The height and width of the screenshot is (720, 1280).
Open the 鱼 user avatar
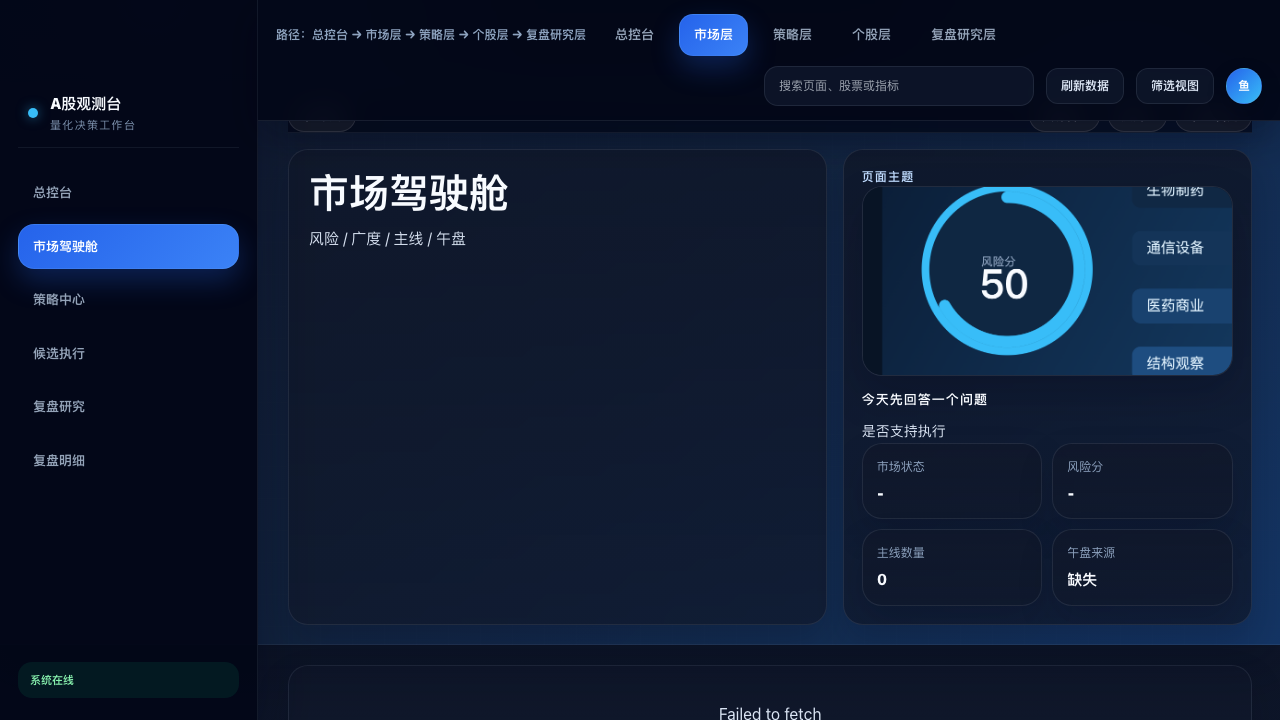(1244, 86)
